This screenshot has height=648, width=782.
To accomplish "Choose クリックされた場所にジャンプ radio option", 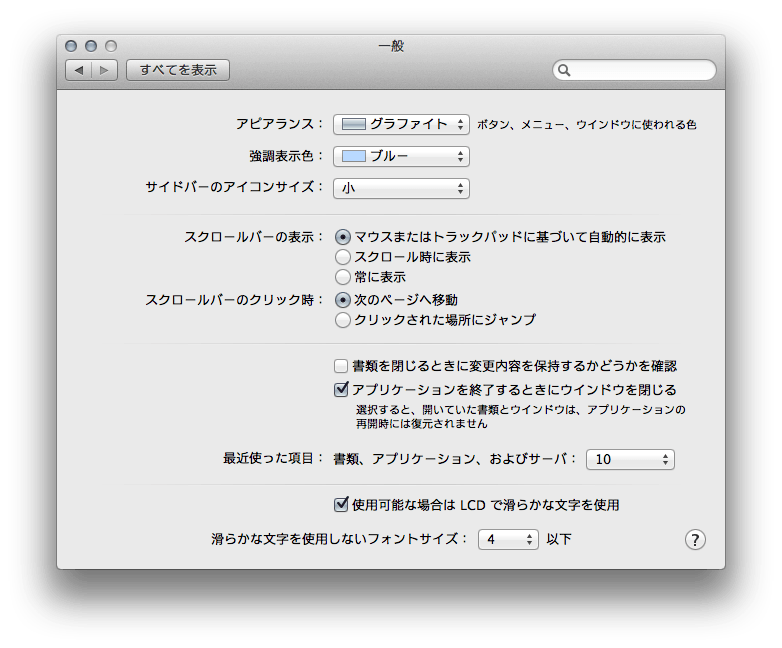I will 343,320.
